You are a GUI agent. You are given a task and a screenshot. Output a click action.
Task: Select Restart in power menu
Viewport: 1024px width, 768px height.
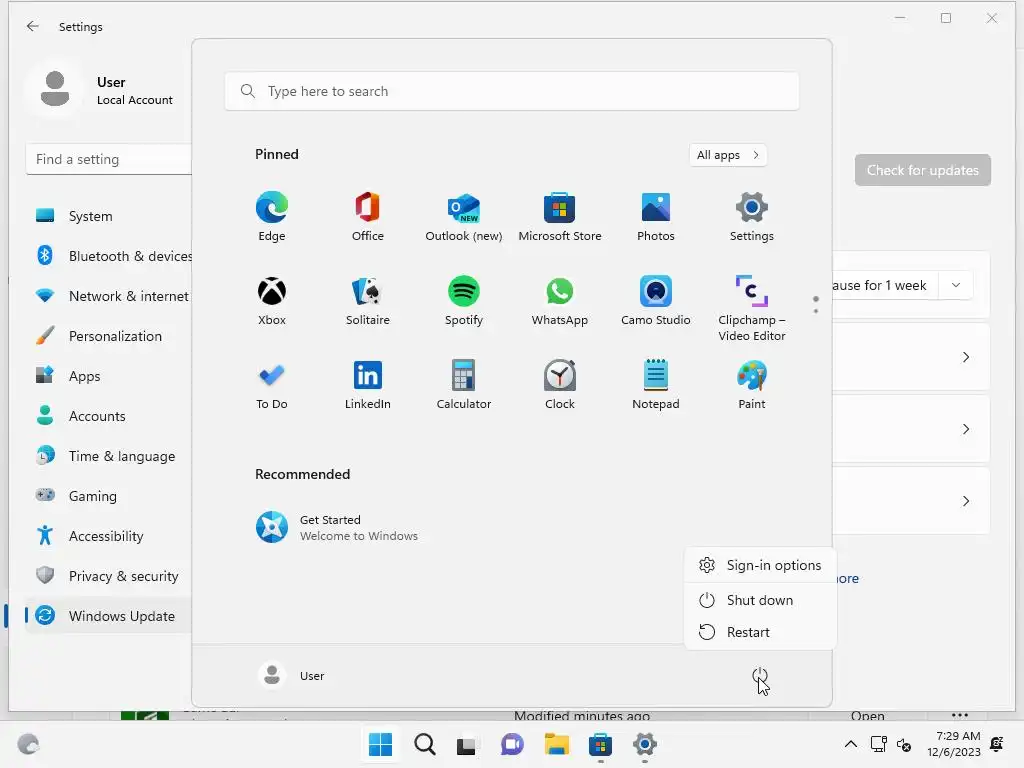coord(760,632)
